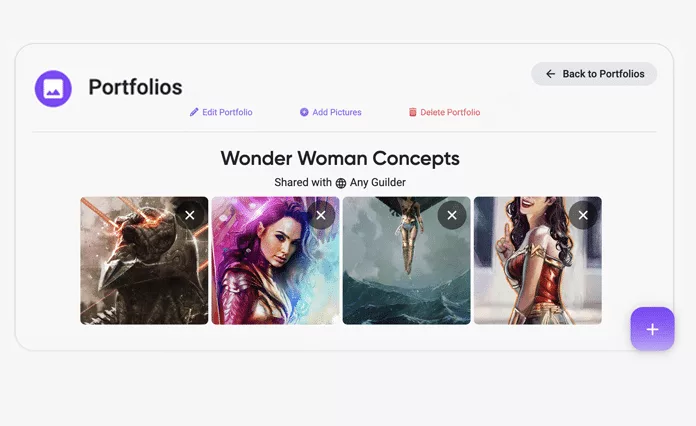Click the pencil icon beside Edit Portfolio
The image size is (696, 426).
coord(194,112)
